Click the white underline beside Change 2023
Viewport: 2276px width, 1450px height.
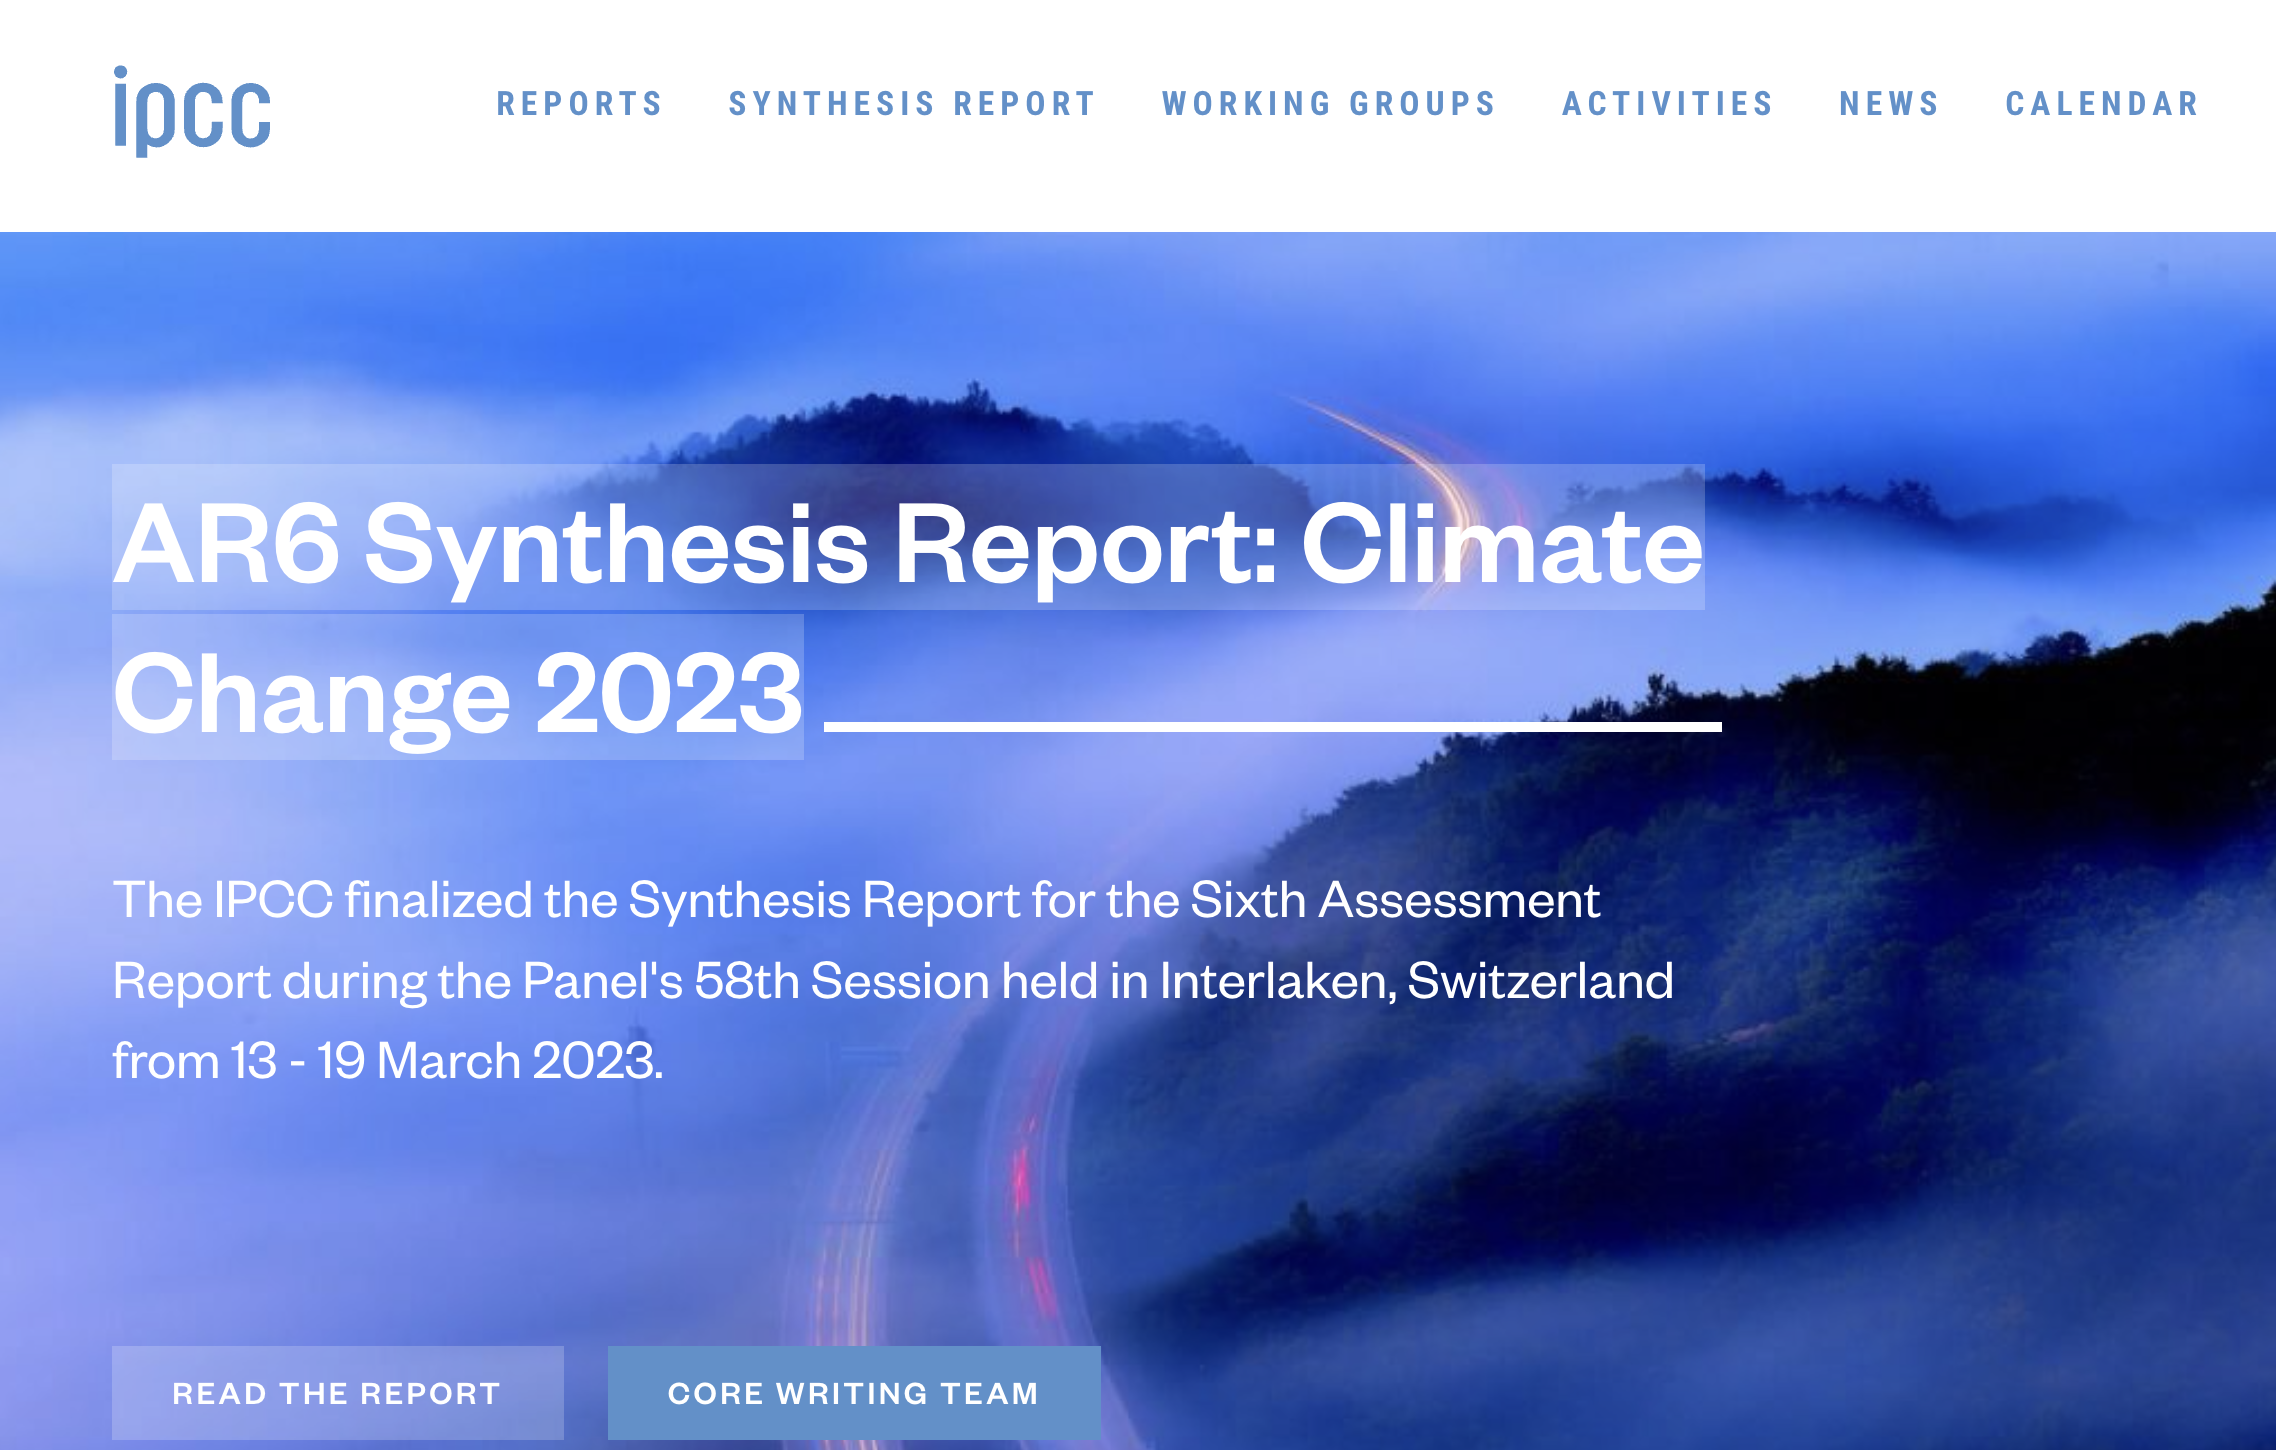pos(1272,727)
